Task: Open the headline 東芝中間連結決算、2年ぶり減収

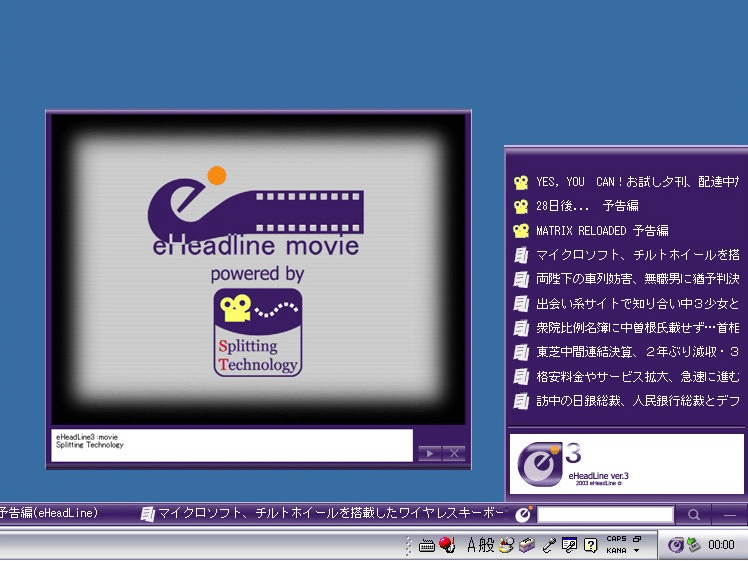Action: [637, 352]
